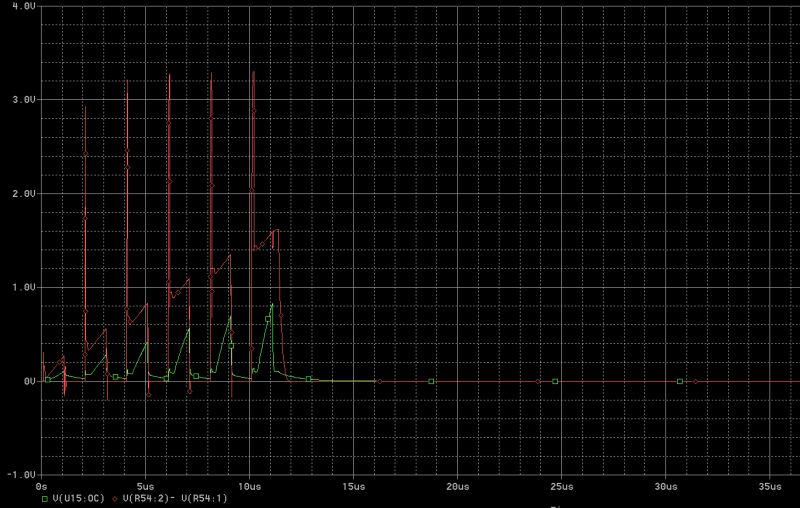800x508 pixels.
Task: Click the 0s time axis label
Action: (42, 487)
